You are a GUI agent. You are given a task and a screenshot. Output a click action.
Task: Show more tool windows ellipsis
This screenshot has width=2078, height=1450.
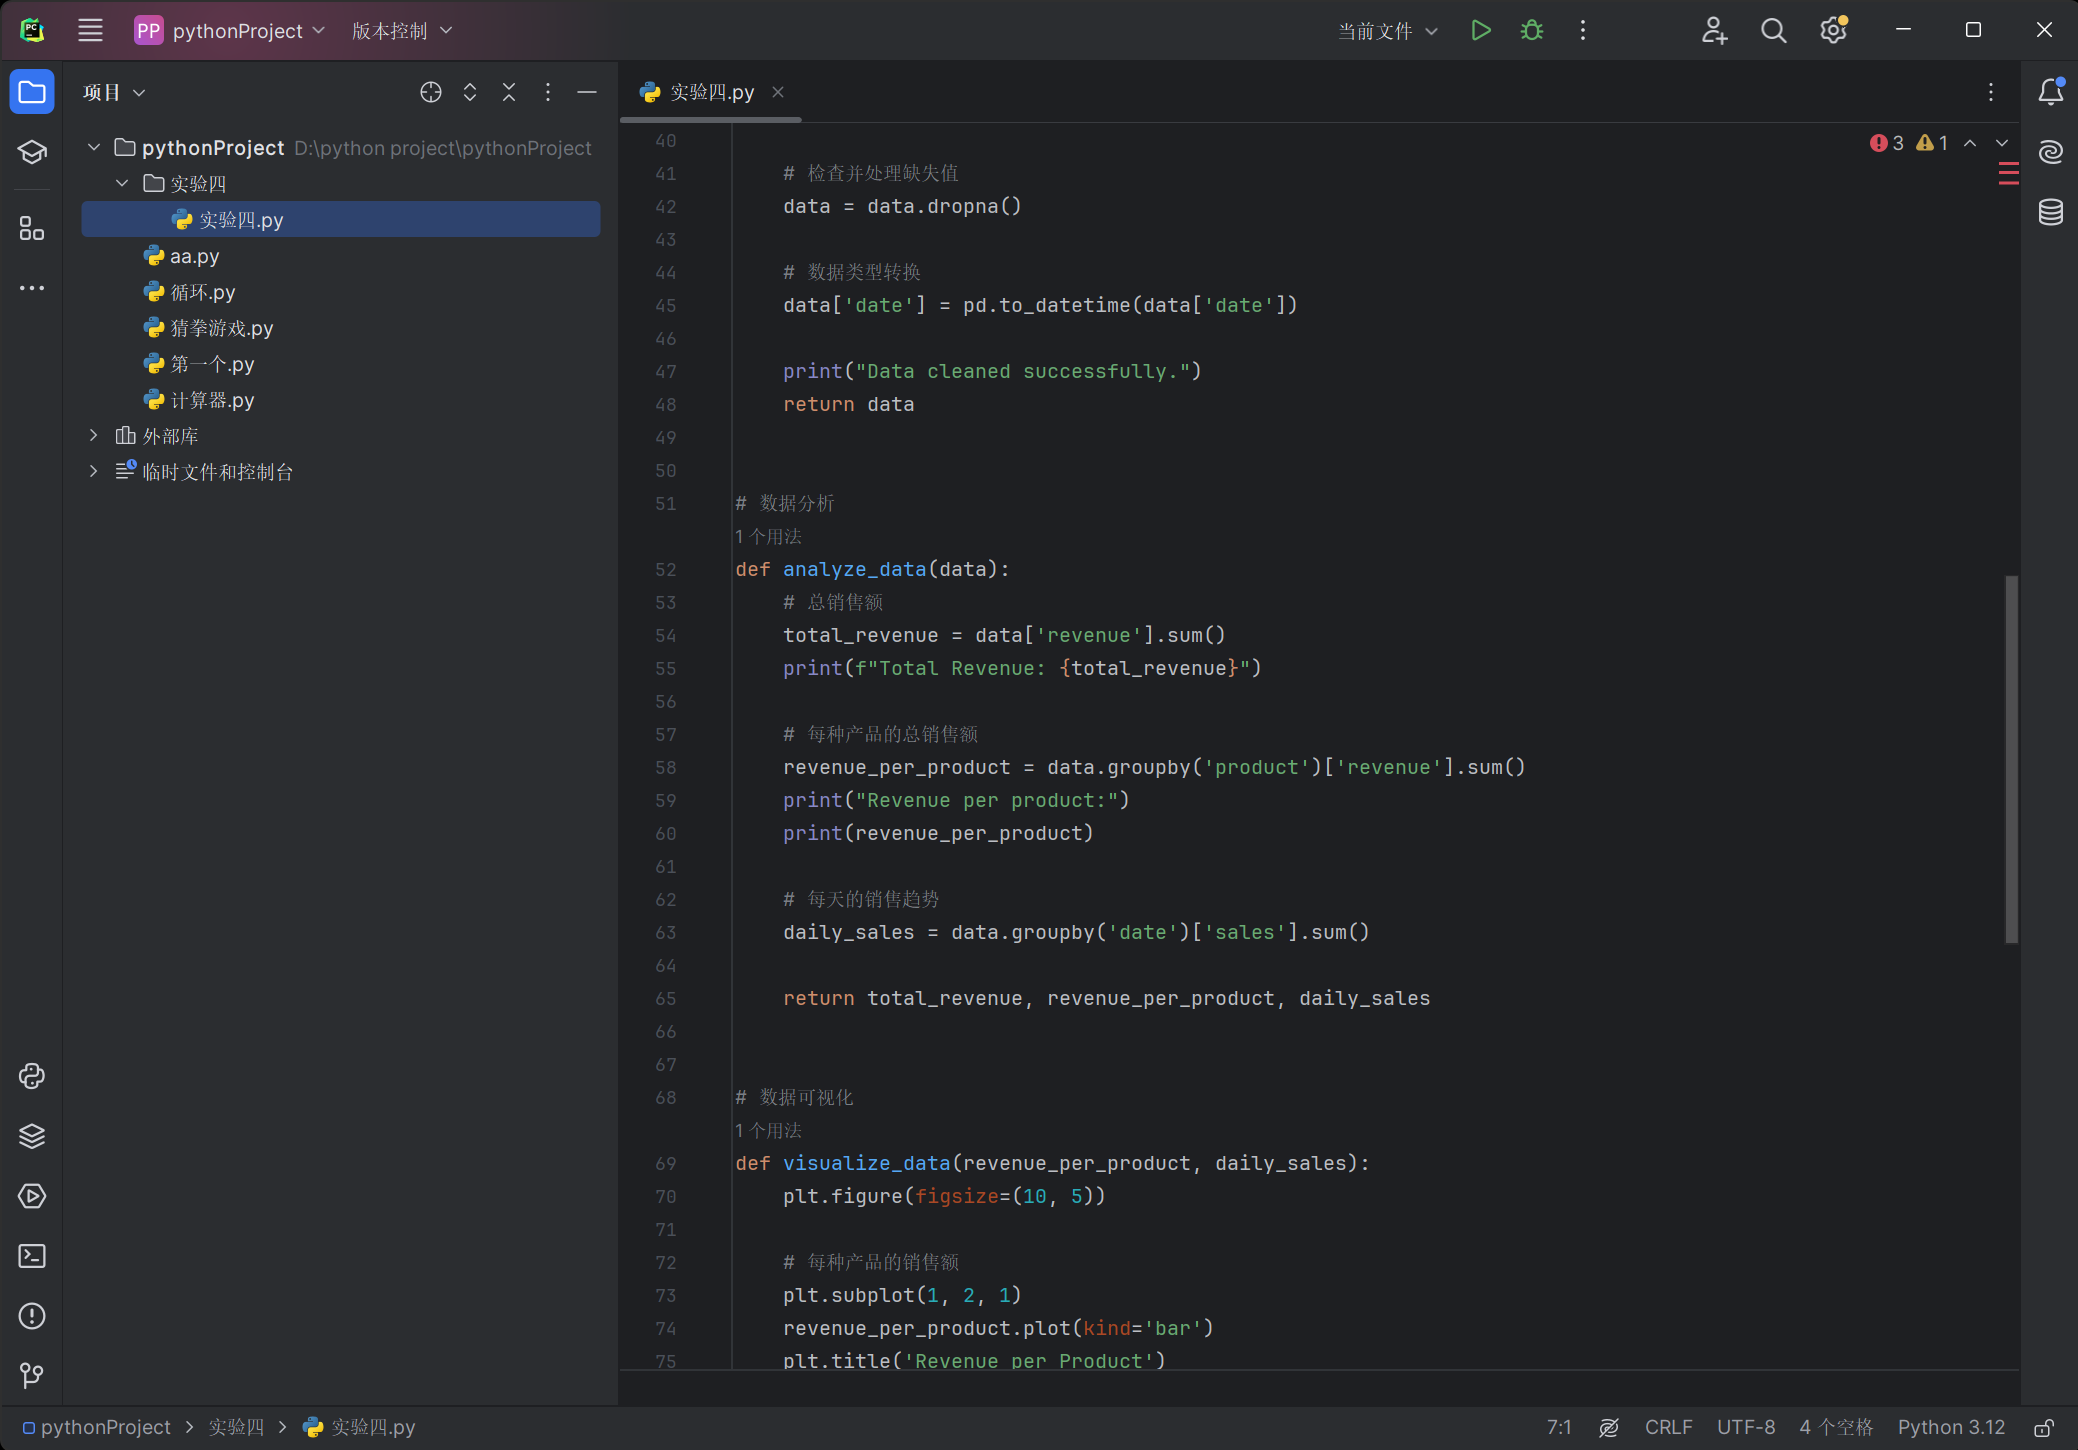[x=32, y=288]
